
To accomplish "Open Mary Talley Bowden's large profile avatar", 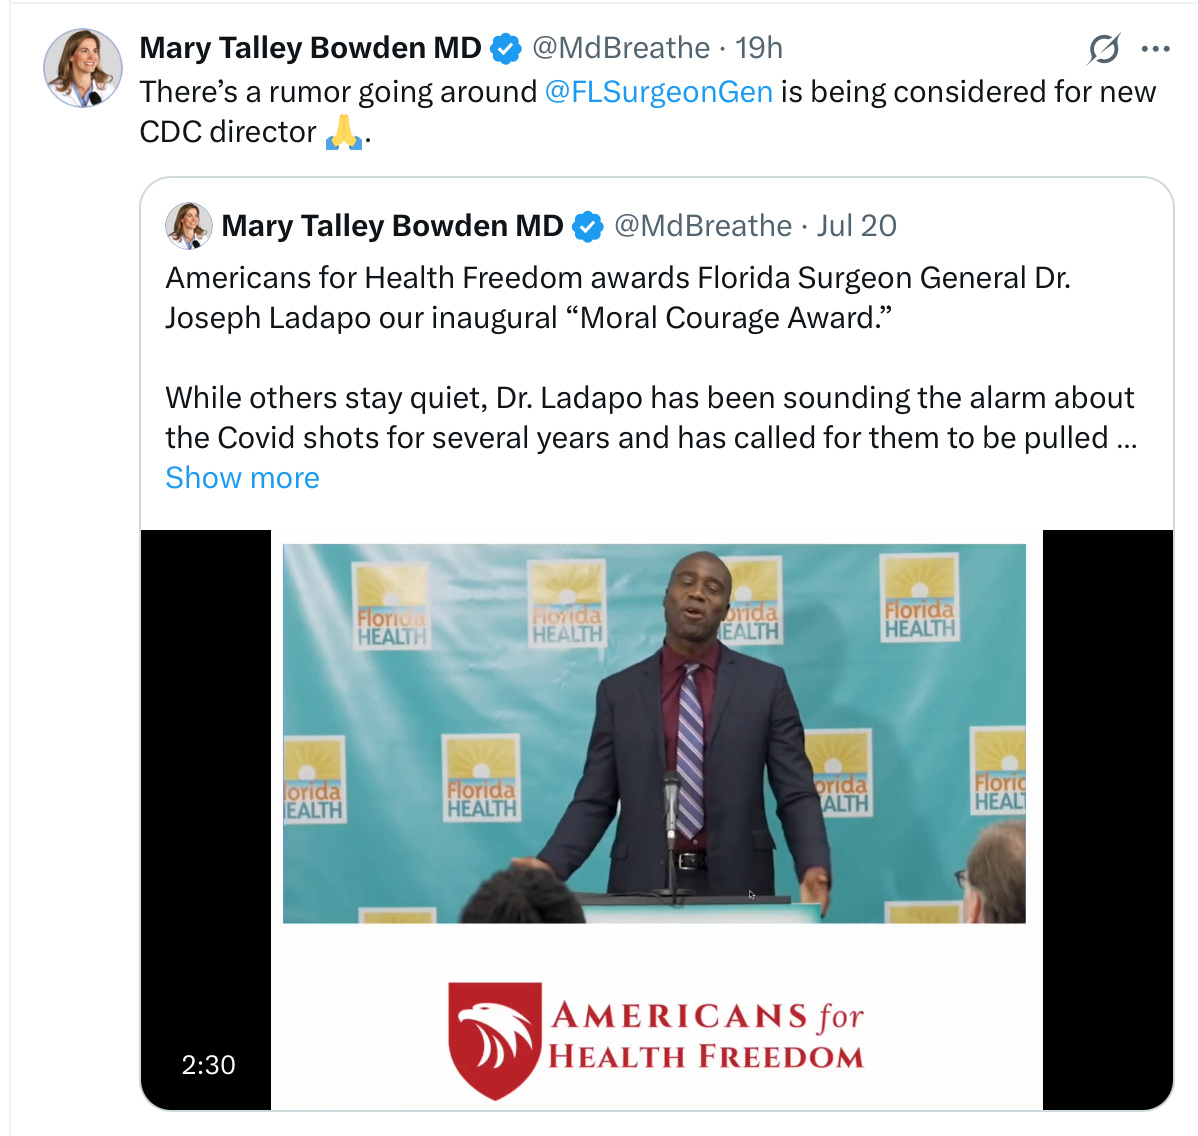I will (x=83, y=68).
